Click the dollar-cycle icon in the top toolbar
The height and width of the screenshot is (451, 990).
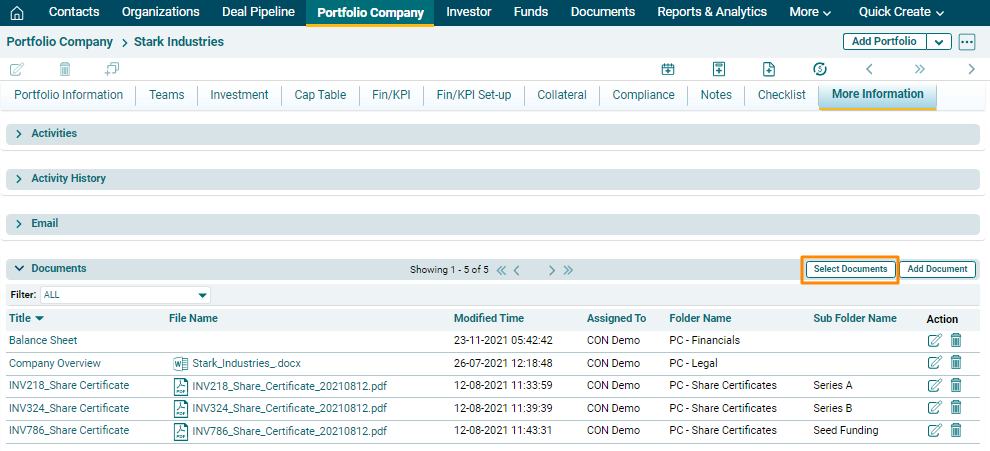point(820,69)
